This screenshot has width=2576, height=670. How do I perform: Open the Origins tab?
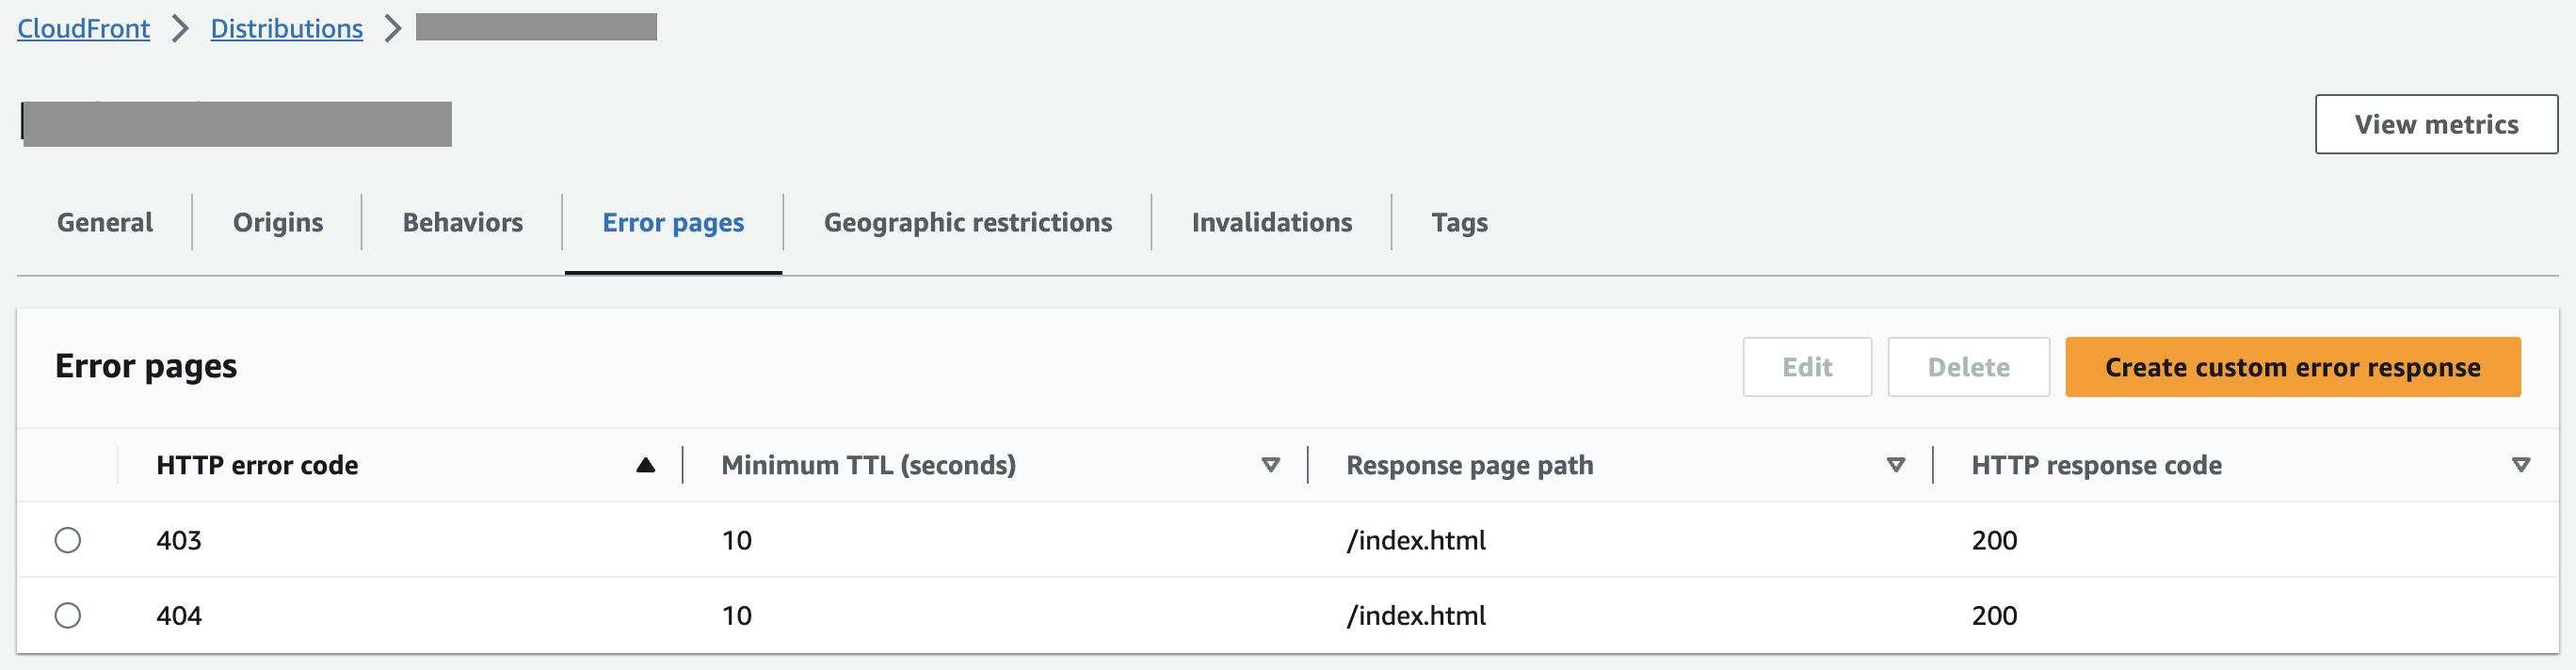(278, 222)
